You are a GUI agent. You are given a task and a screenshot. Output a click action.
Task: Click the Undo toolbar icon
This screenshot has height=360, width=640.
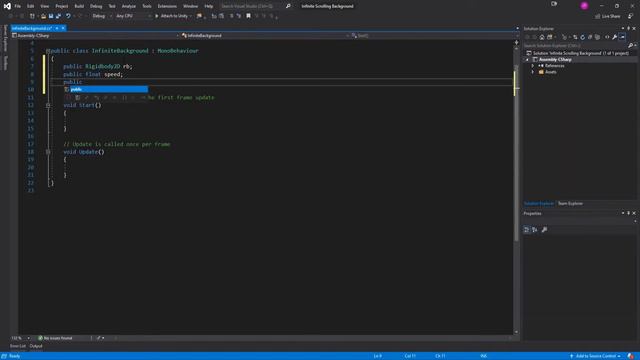(68, 16)
